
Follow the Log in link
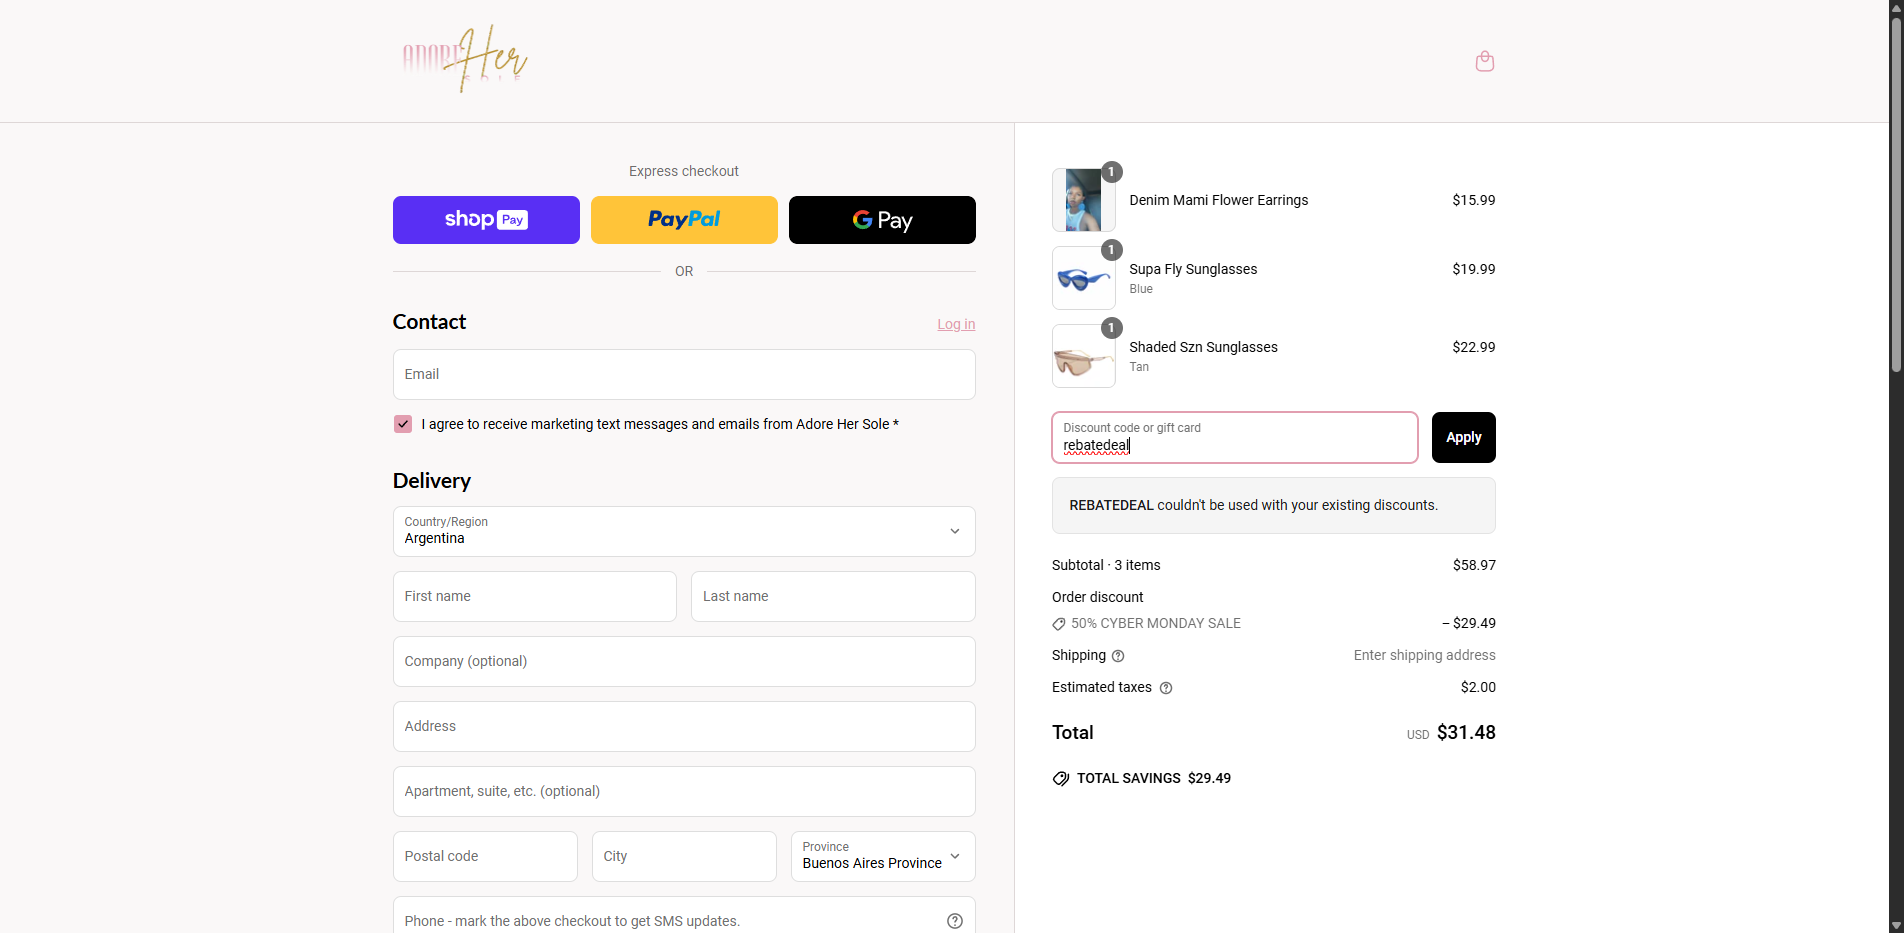click(x=956, y=324)
